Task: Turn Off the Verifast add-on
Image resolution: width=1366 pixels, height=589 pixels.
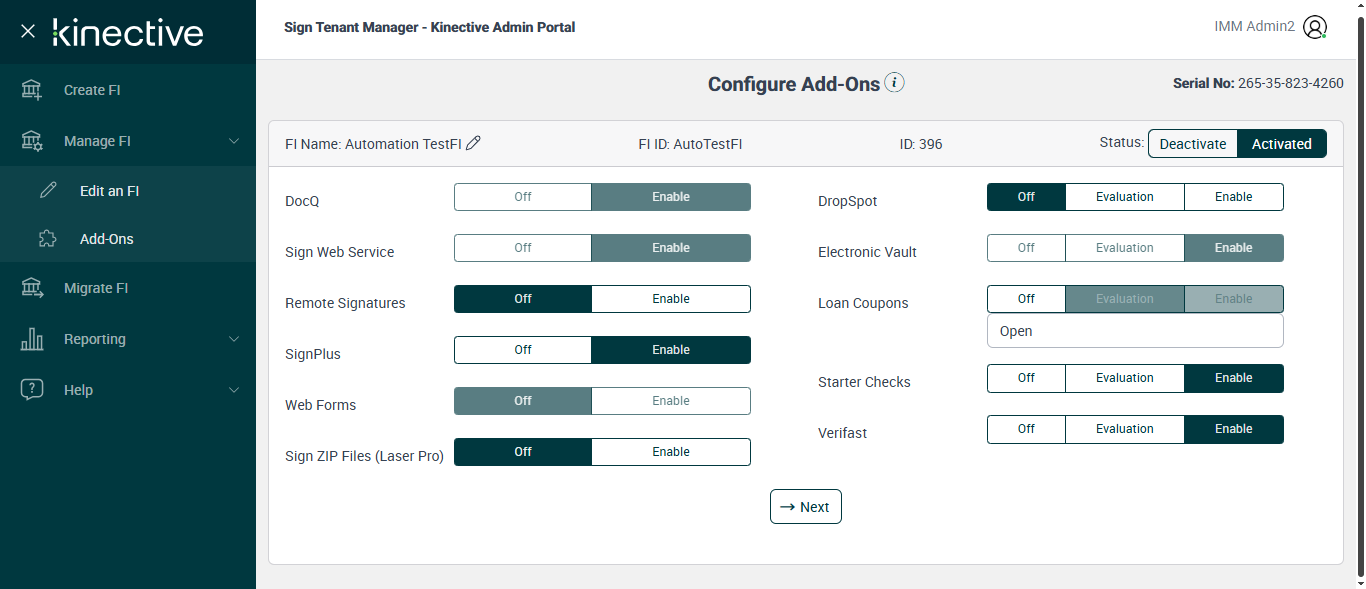Action: [x=1026, y=429]
